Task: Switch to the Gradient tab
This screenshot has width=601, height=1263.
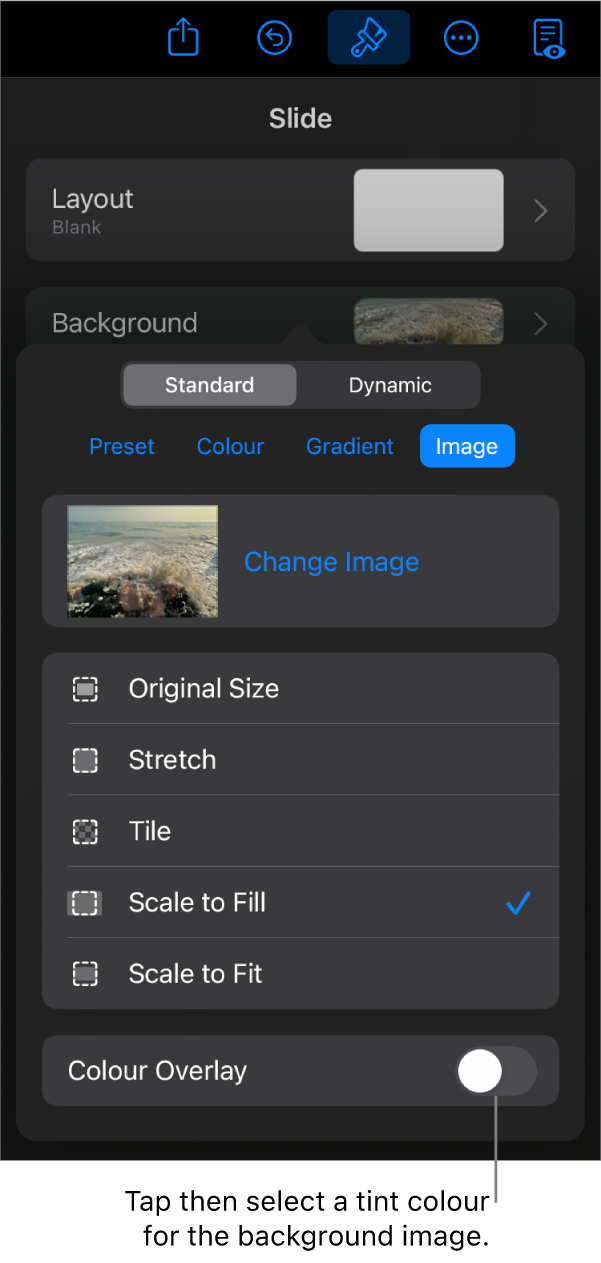Action: [x=349, y=446]
